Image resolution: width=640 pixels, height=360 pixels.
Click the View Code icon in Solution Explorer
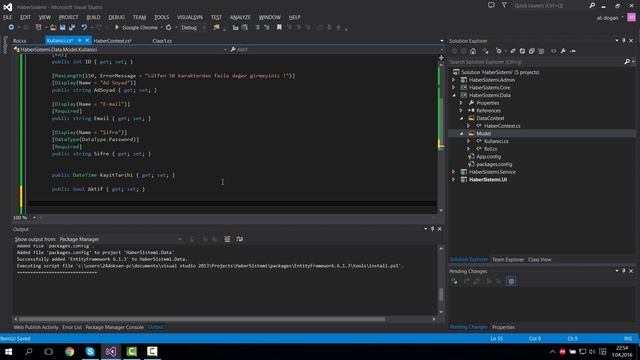[553, 51]
